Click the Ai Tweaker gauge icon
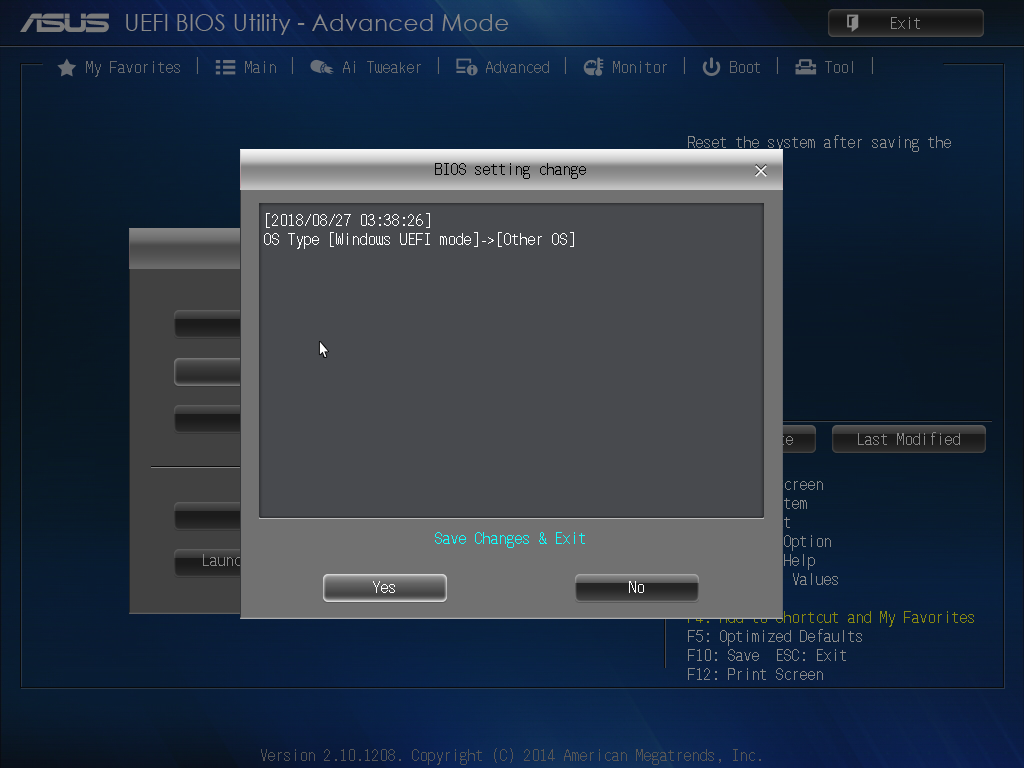The image size is (1024, 768). pos(322,67)
